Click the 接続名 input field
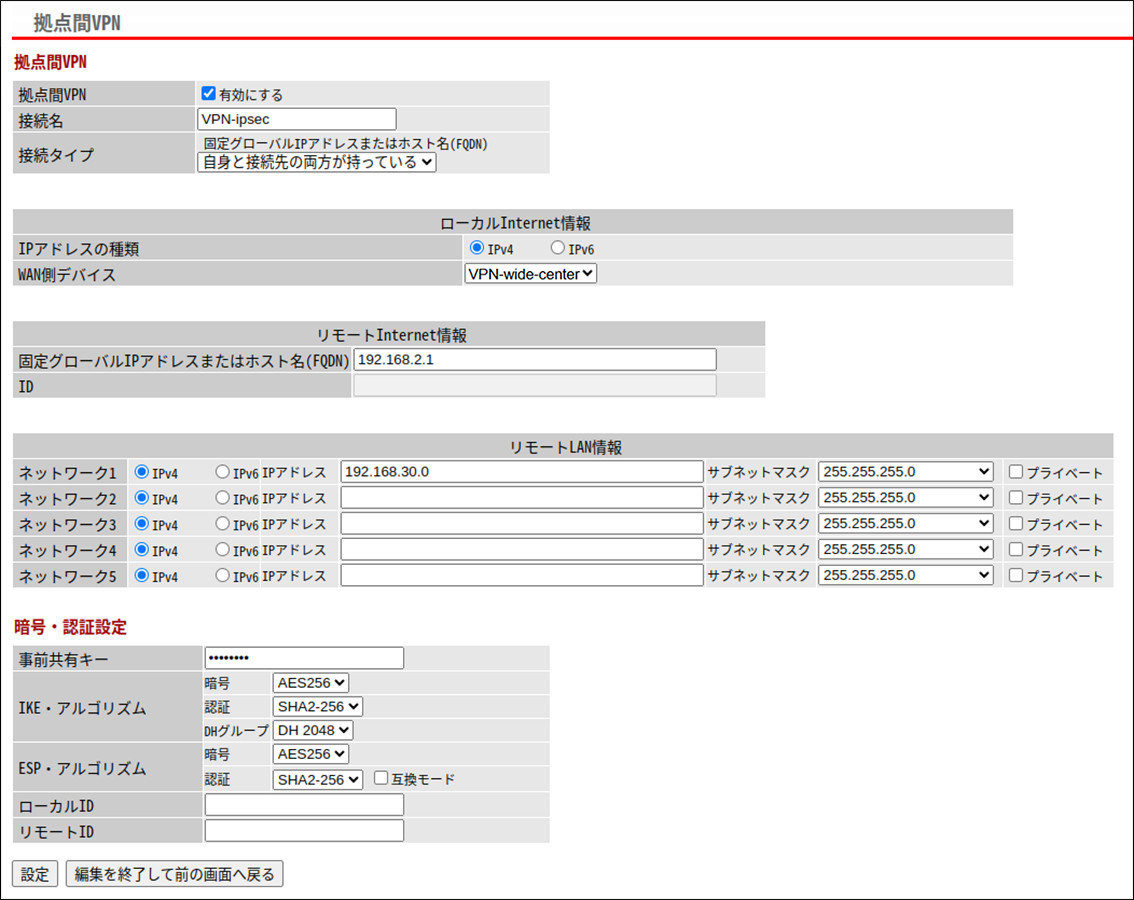Screen dimensions: 1134x900 pos(296,118)
